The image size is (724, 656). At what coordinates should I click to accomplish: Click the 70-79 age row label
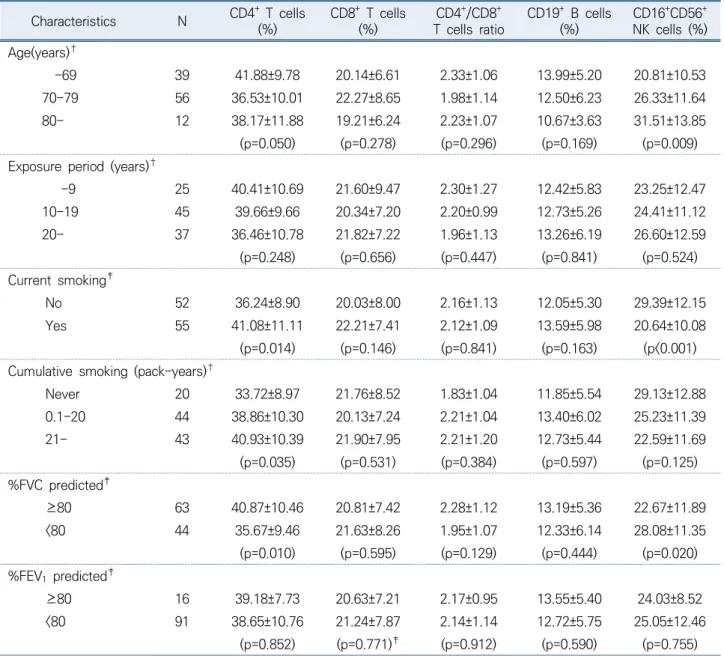coord(60,98)
